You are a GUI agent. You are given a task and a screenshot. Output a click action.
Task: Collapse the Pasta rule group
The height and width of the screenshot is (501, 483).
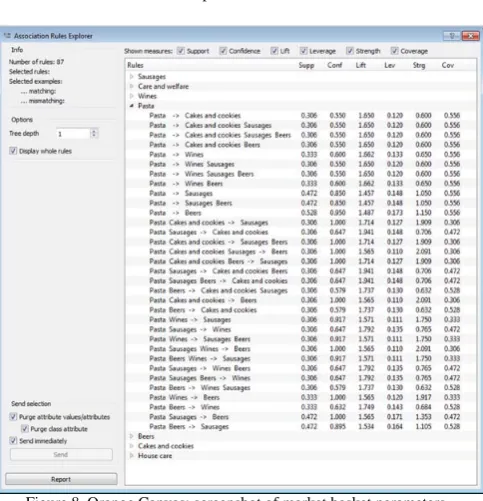(132, 106)
